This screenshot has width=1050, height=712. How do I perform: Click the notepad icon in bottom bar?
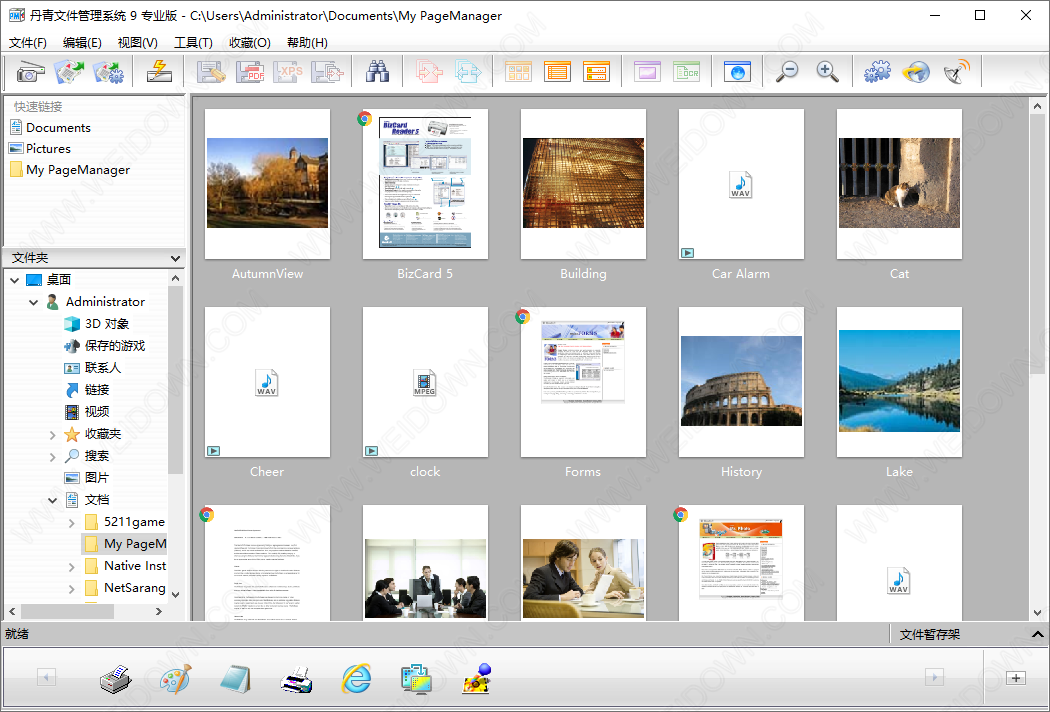[x=234, y=679]
